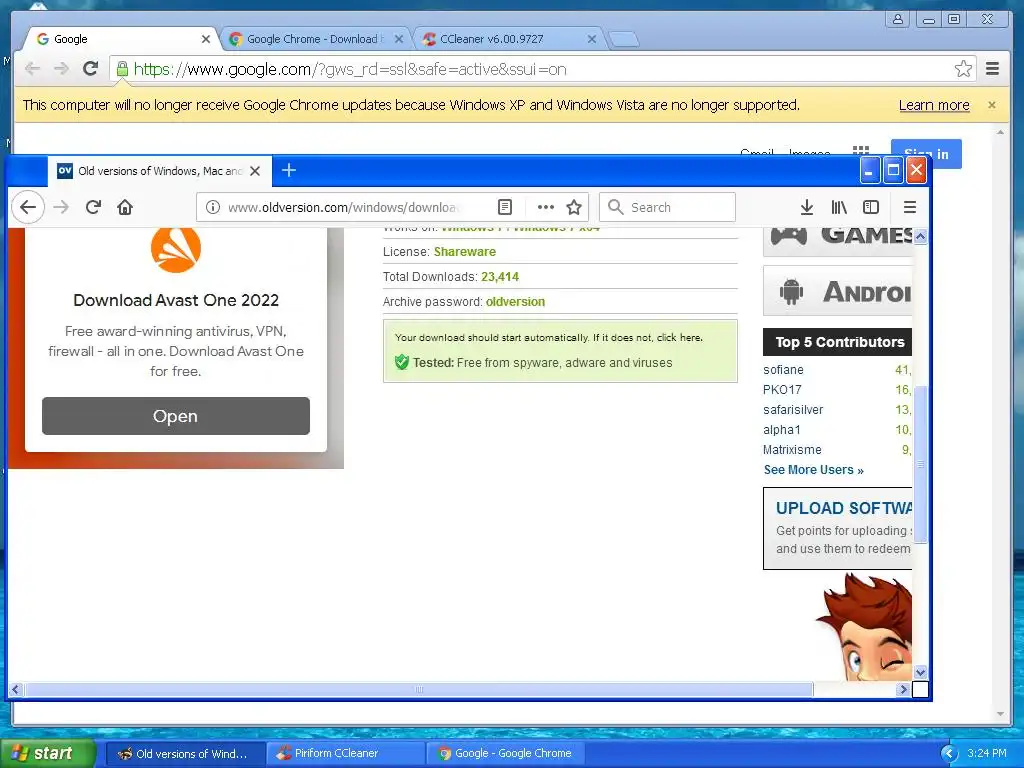This screenshot has height=768, width=1024.
Task: Click Chrome bookmark star icon
Action: pos(963,69)
